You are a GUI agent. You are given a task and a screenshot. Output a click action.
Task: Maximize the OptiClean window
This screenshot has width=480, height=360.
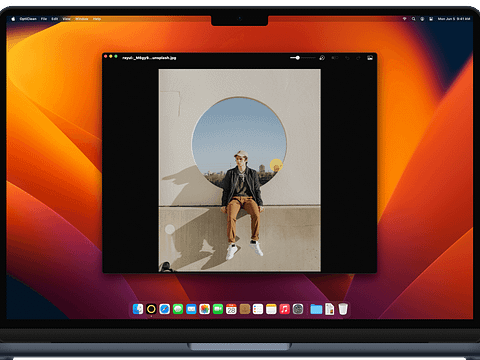[x=116, y=57]
